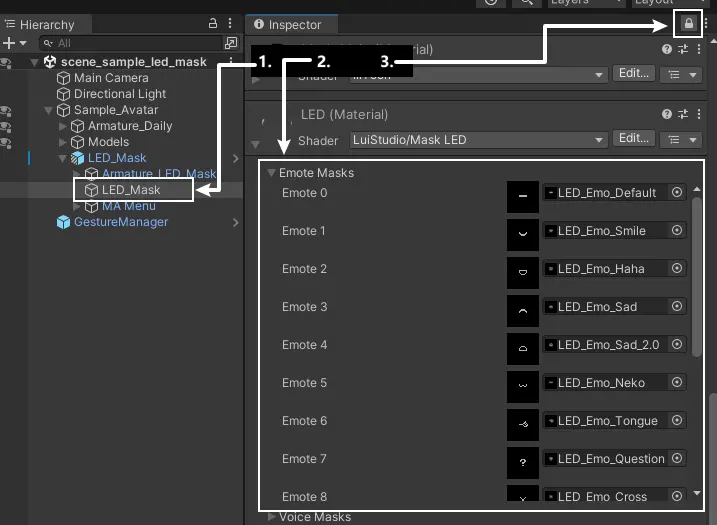717x525 pixels.
Task: Click Hierarchy add (+) button
Action: coord(9,43)
